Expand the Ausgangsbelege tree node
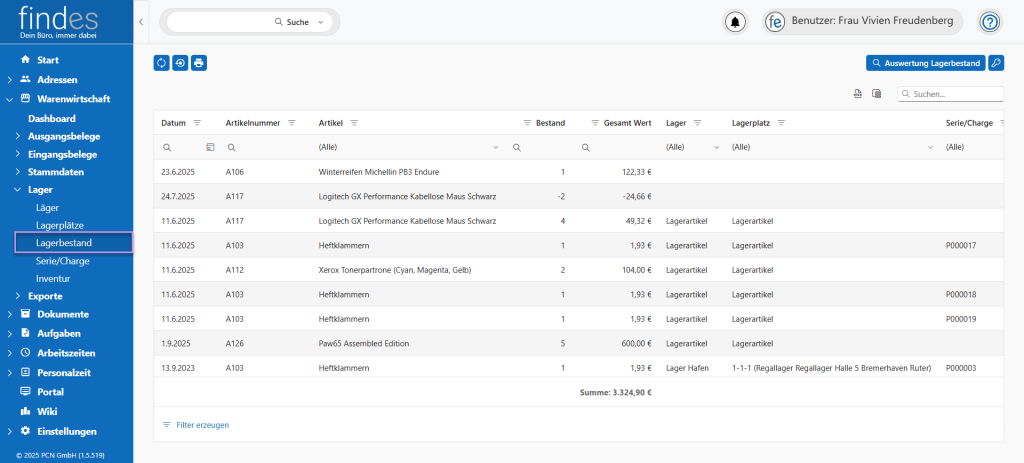Screen dimensions: 1024x463 [x=18, y=136]
